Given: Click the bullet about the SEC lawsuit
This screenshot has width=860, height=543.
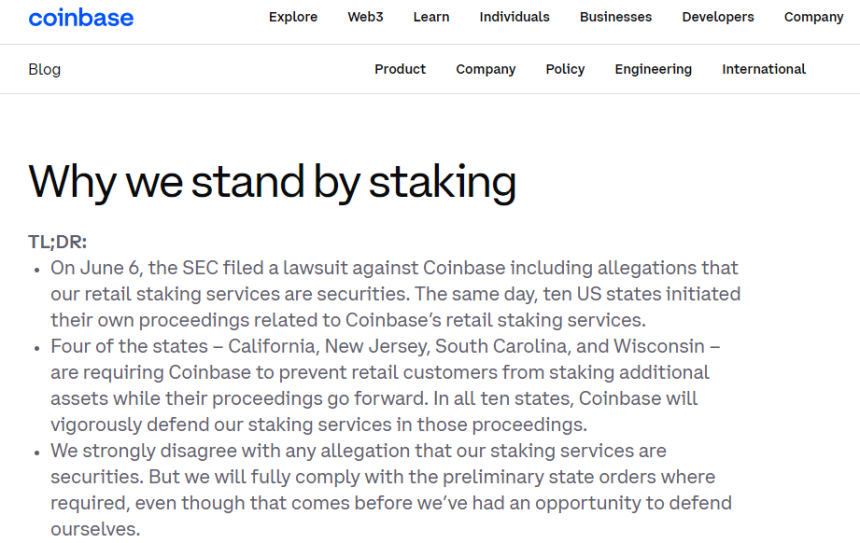Looking at the screenshot, I should (x=395, y=294).
